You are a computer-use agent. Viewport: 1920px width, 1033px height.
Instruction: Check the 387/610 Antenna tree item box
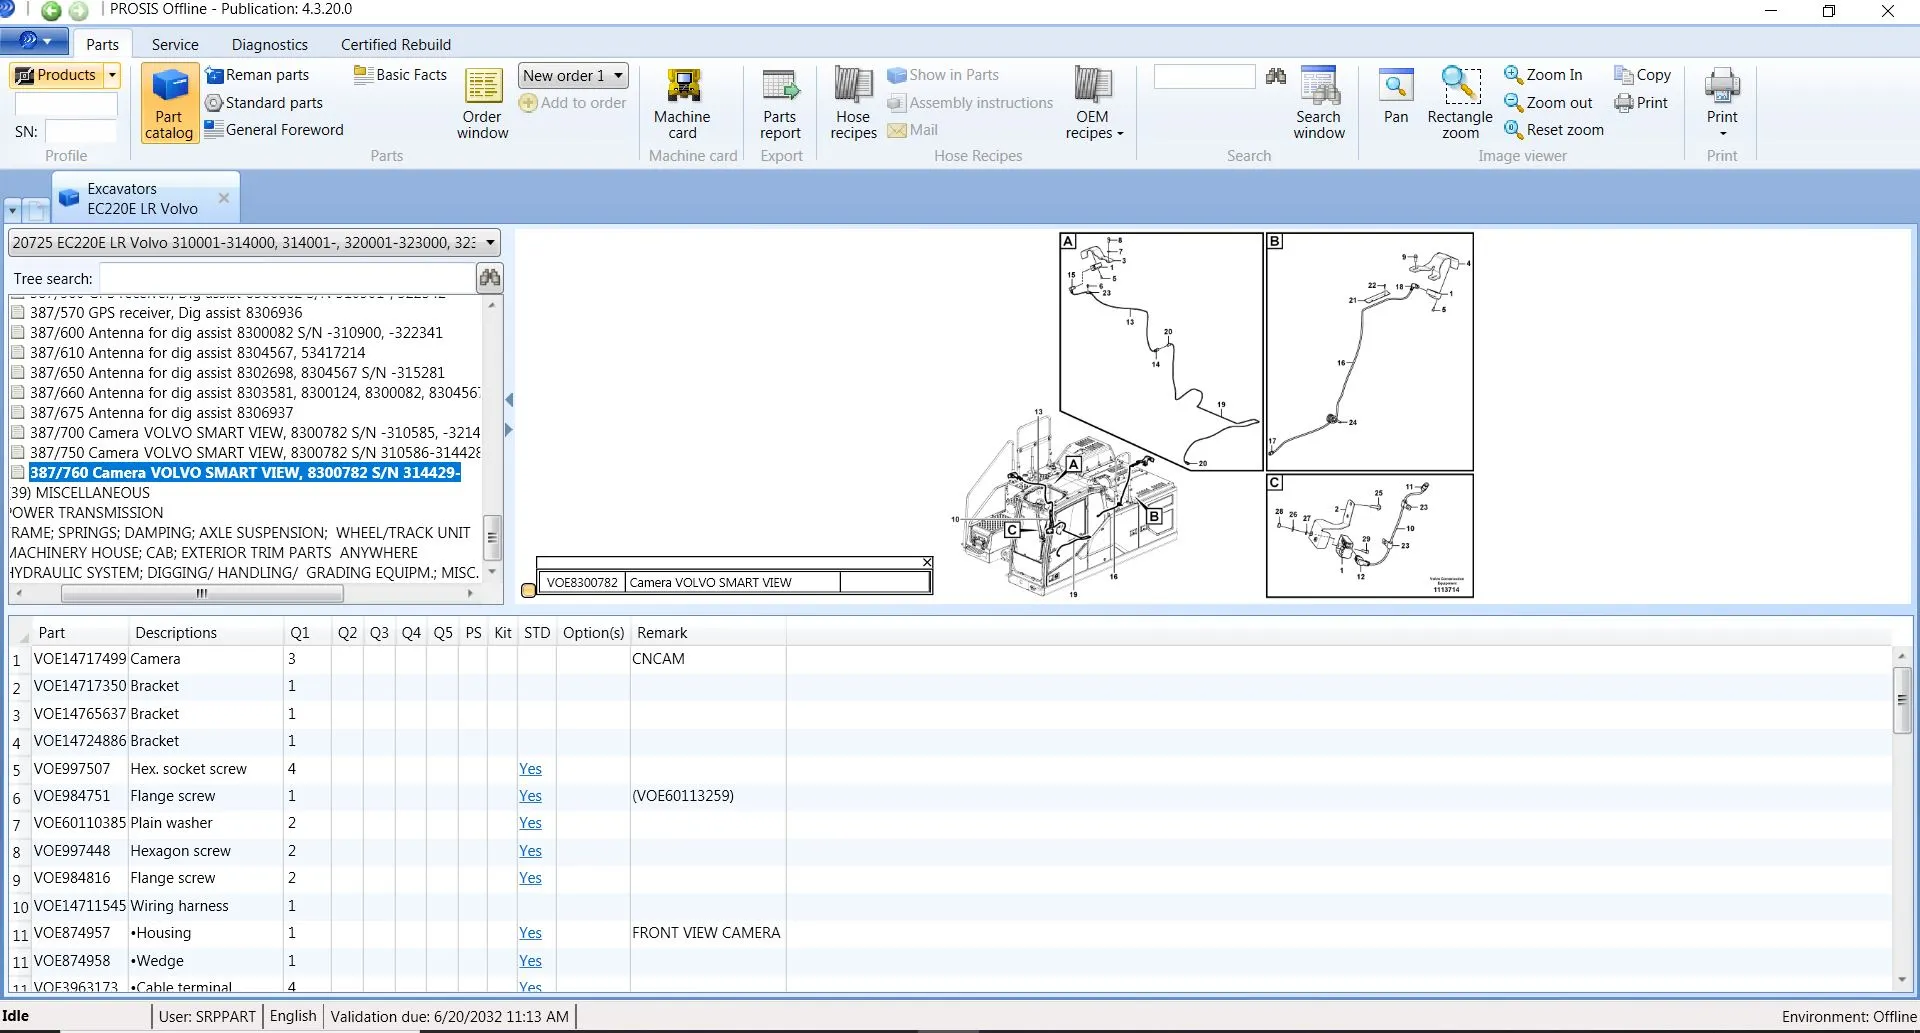point(18,353)
